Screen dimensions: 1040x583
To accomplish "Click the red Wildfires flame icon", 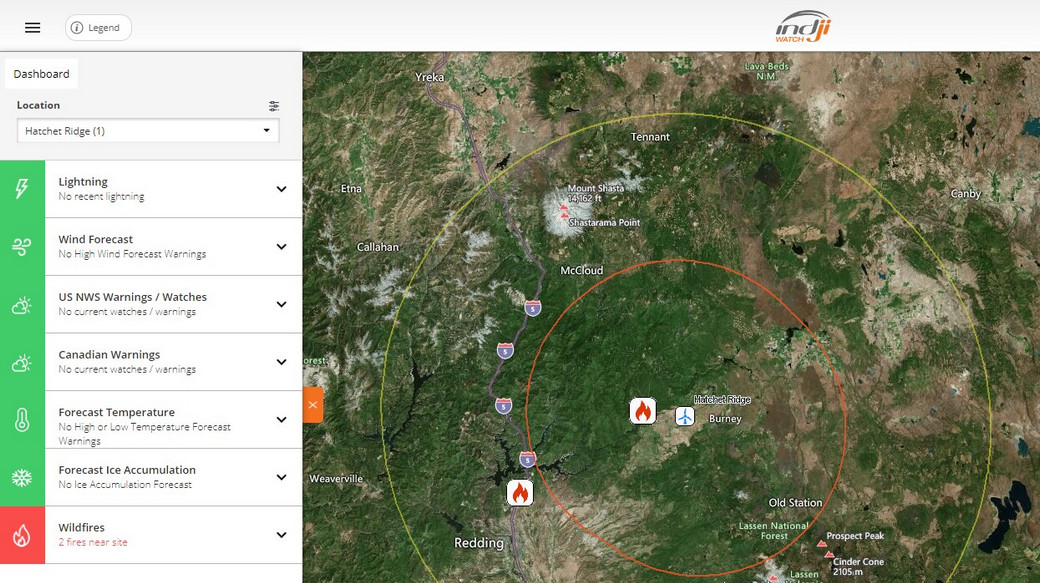I will 22,535.
